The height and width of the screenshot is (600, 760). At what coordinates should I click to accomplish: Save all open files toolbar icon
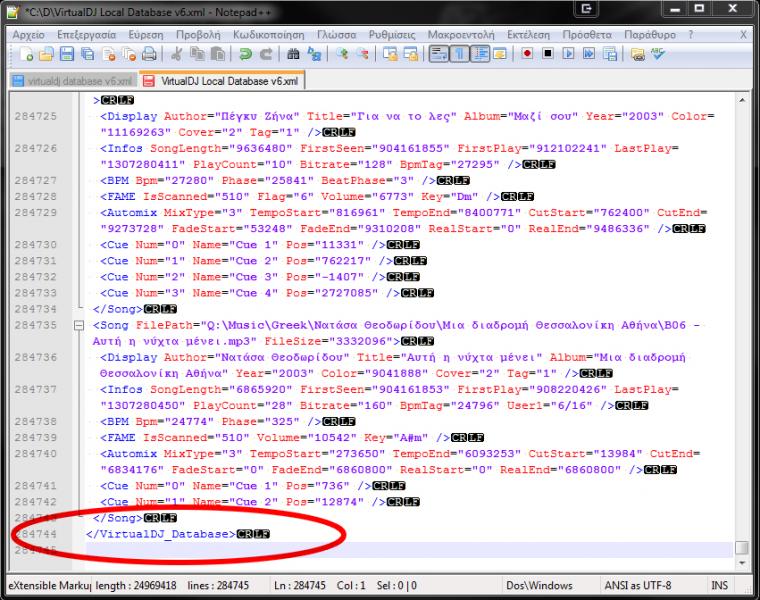coord(88,54)
